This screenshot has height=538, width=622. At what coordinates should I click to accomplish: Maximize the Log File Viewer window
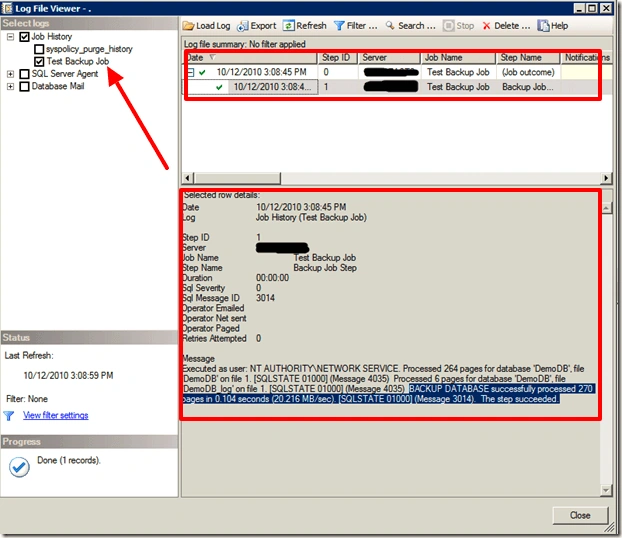(592, 8)
